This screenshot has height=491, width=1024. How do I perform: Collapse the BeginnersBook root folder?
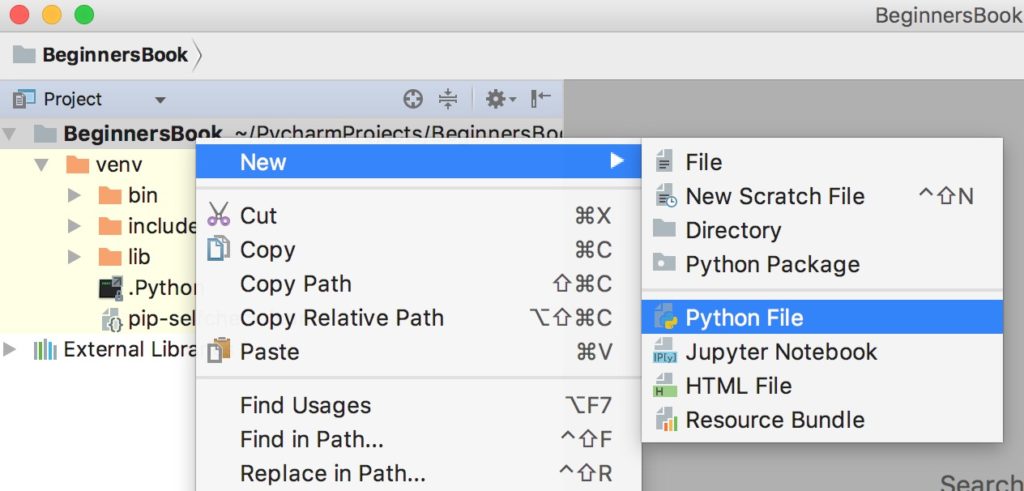8,135
